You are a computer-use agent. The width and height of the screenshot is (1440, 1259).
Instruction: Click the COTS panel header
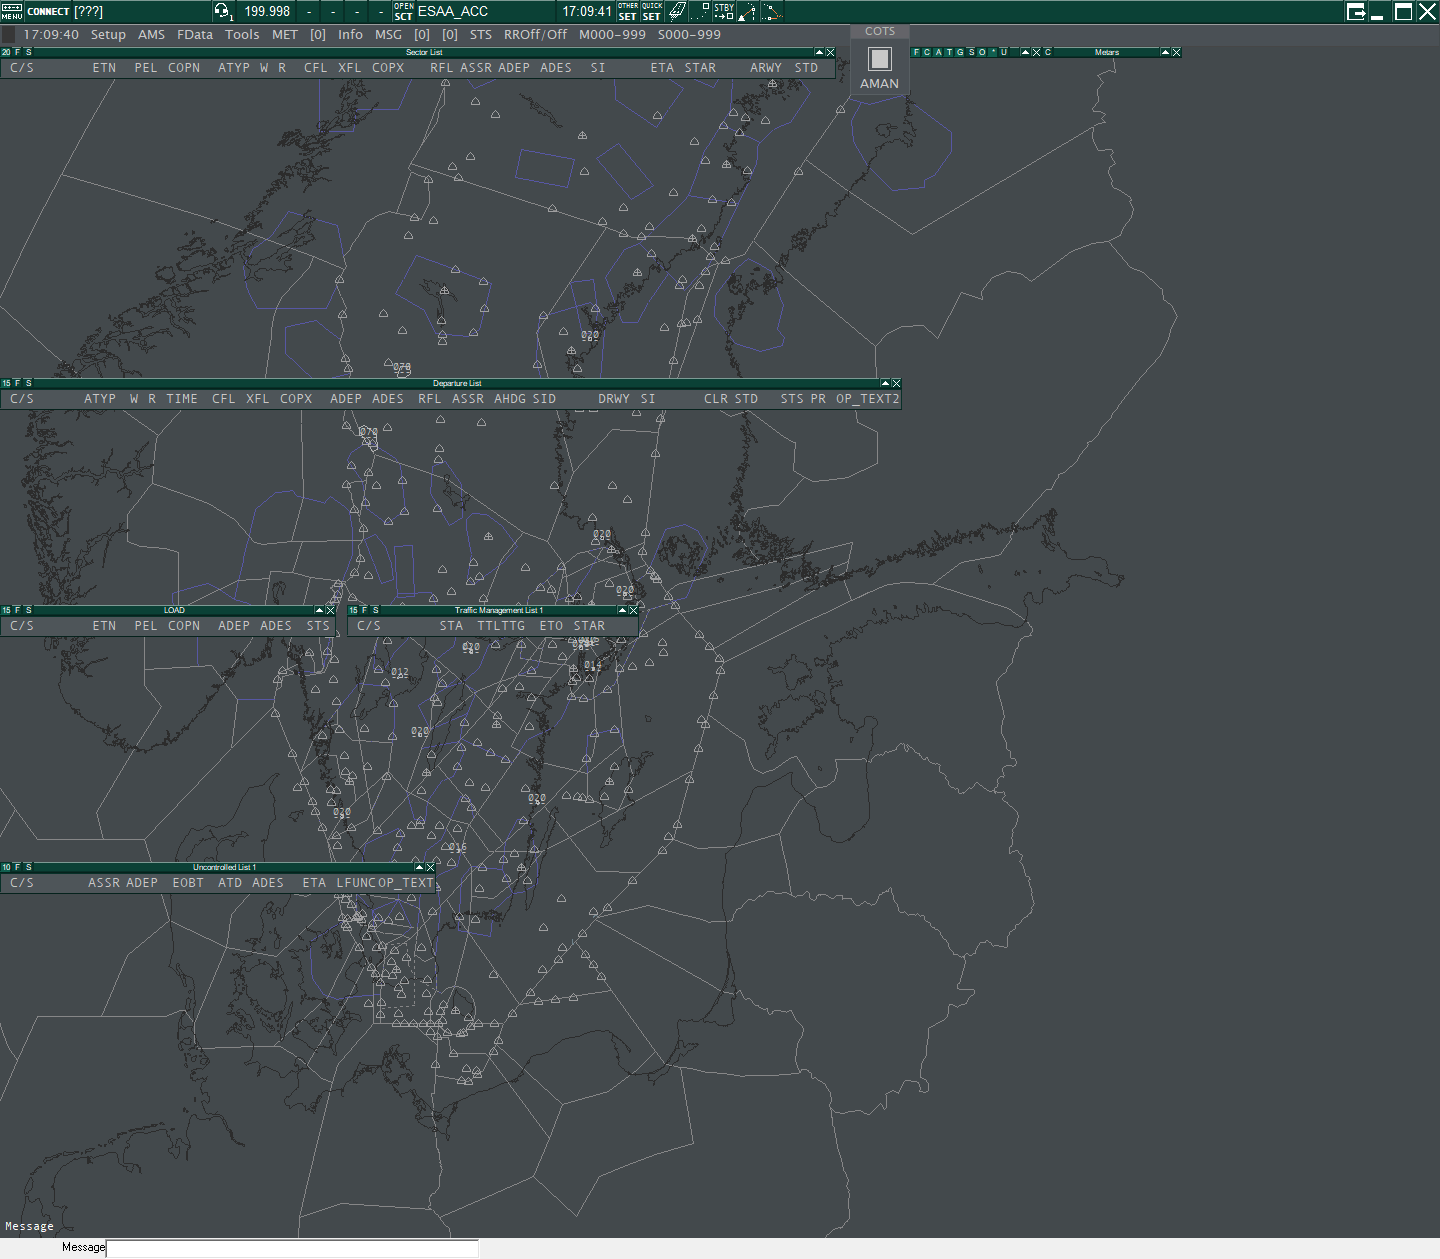880,31
